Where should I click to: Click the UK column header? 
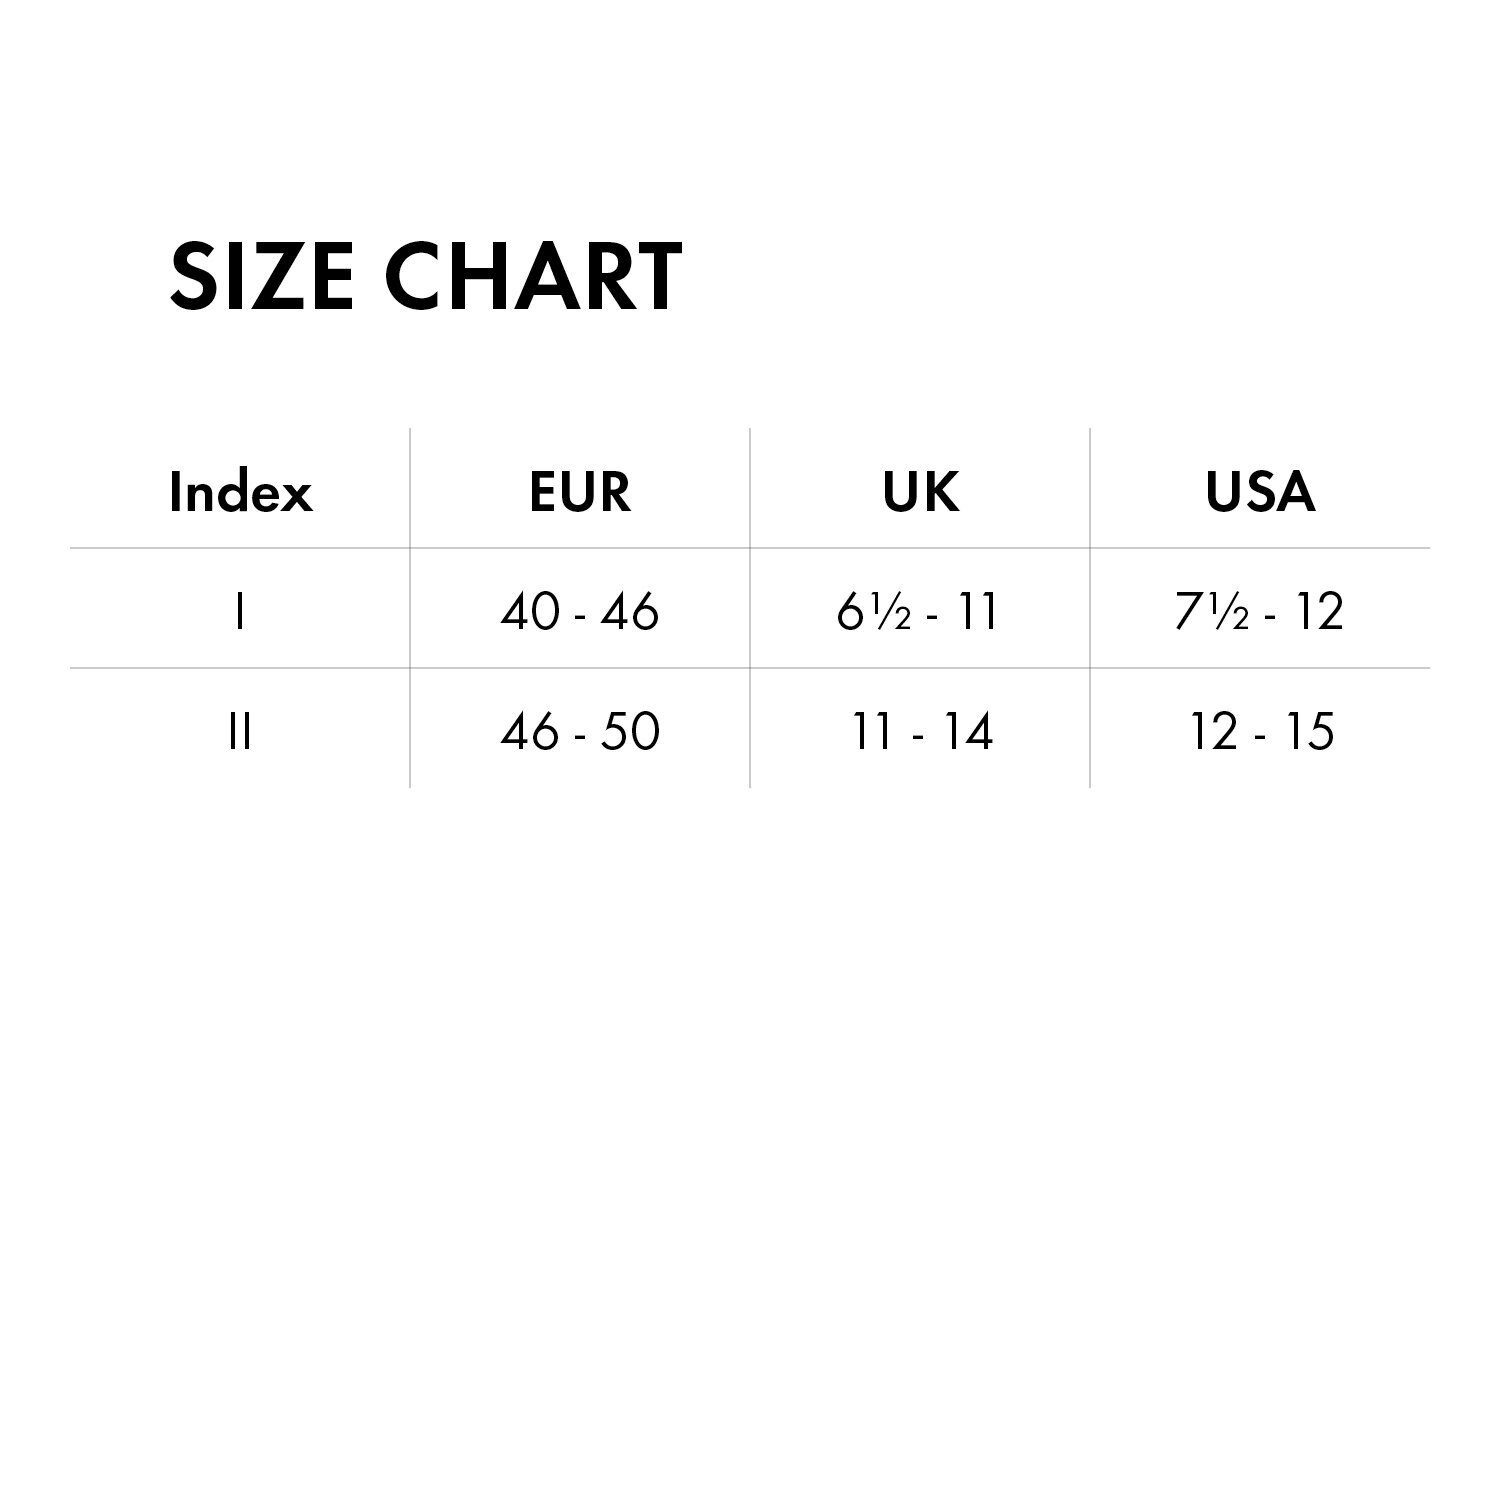[x=920, y=491]
